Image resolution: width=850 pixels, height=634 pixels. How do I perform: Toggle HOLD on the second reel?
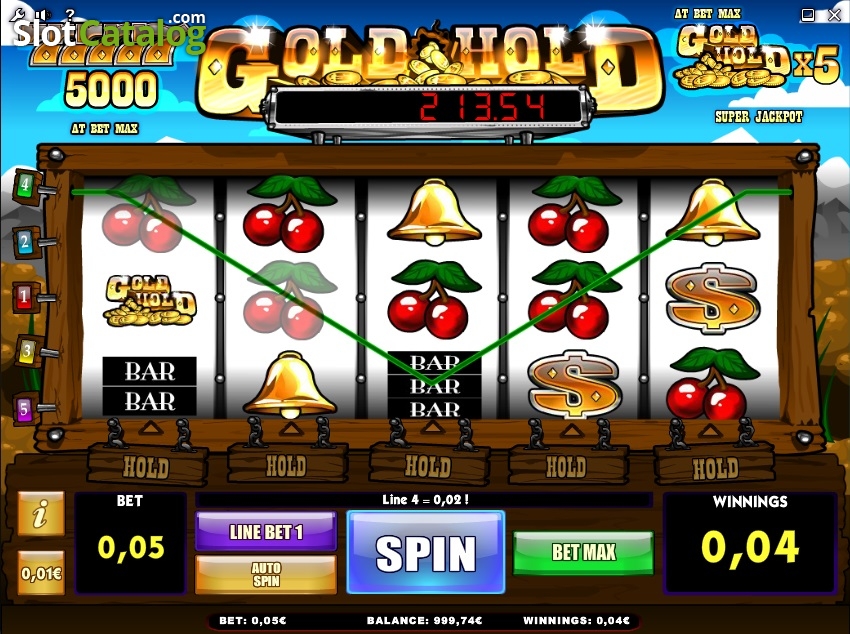287,464
